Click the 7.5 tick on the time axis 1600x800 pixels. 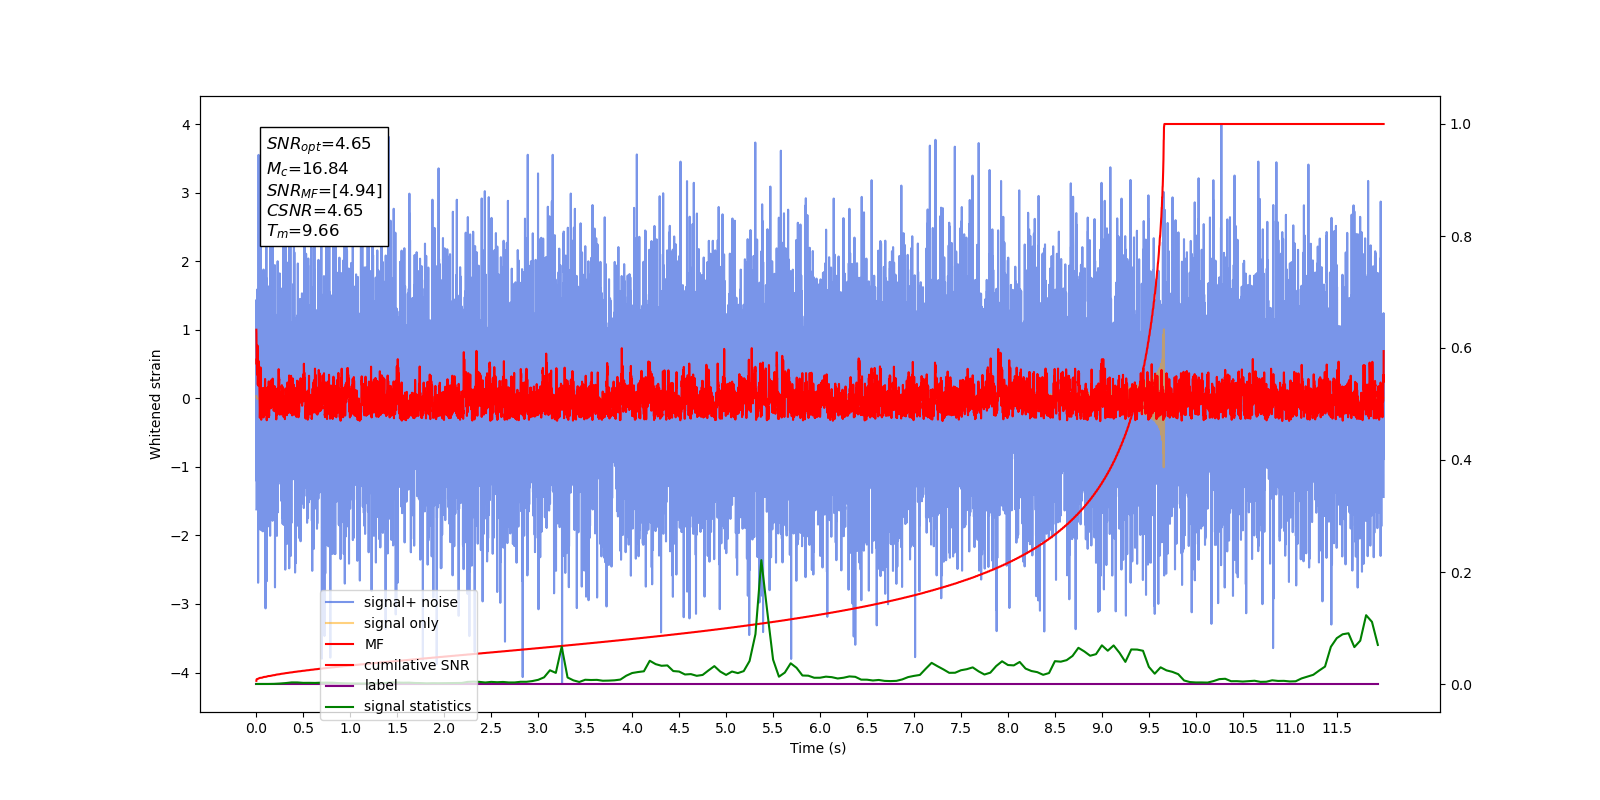(x=961, y=728)
